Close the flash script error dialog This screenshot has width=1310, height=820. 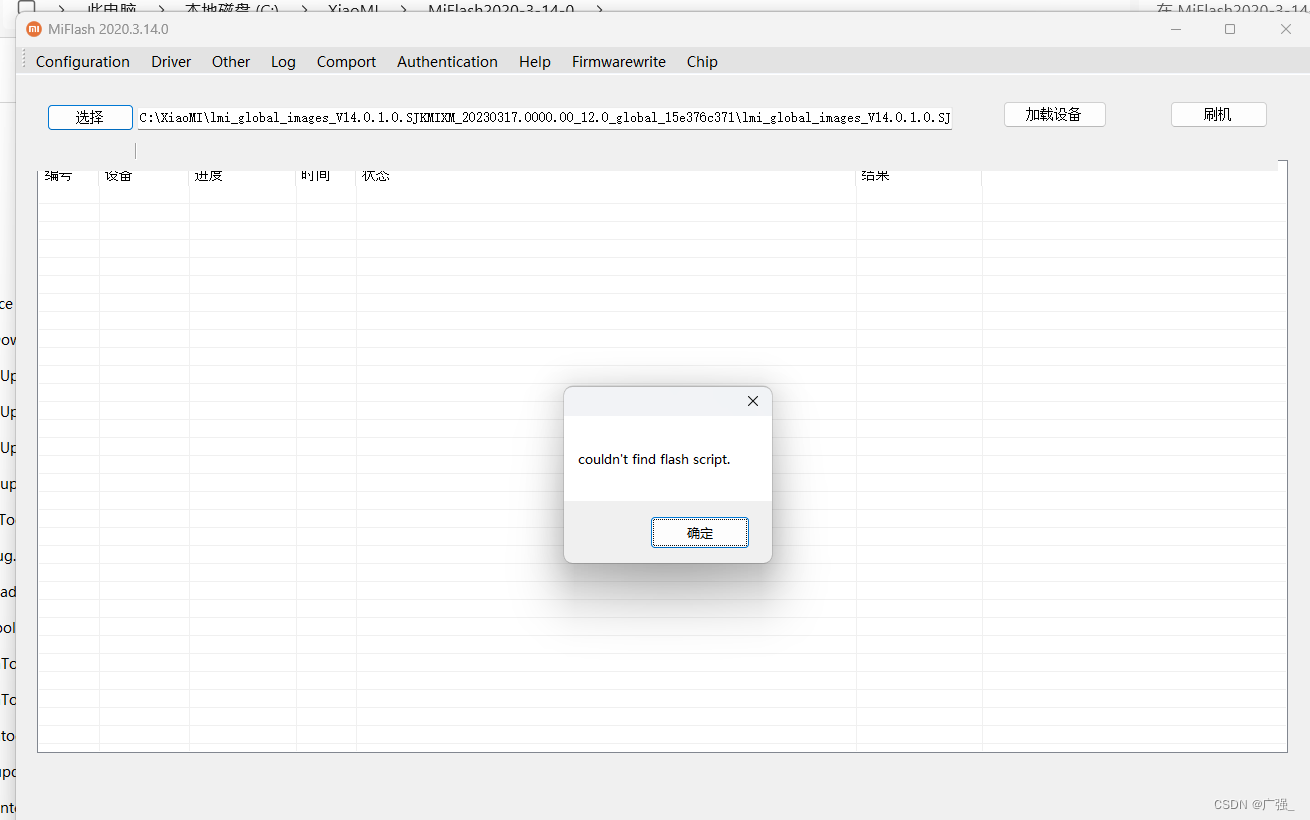753,401
